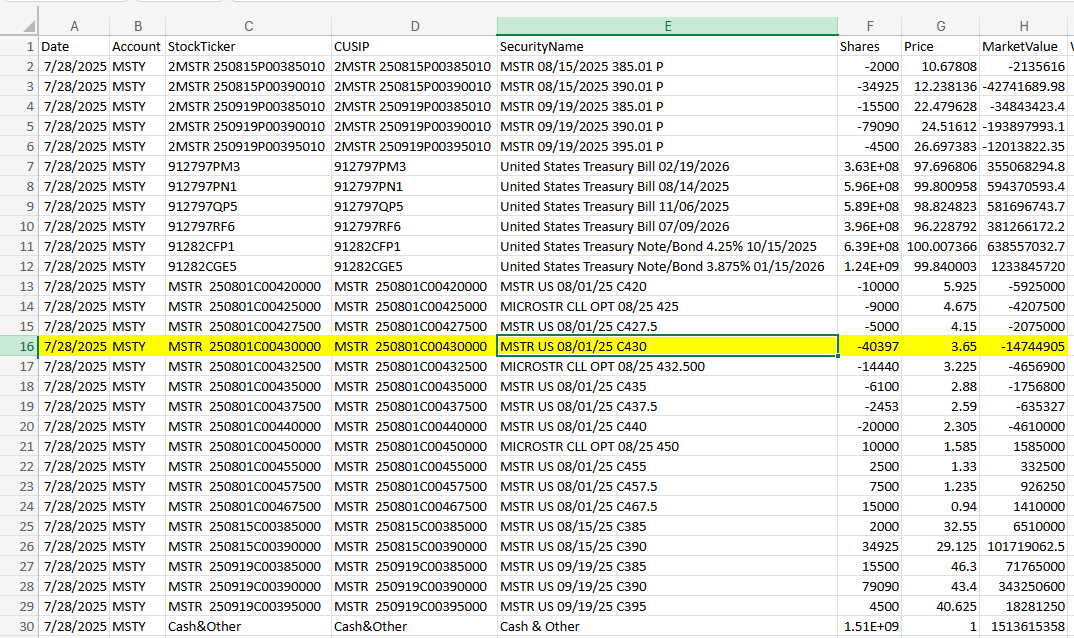Click Price cell '40.625'

pos(940,606)
